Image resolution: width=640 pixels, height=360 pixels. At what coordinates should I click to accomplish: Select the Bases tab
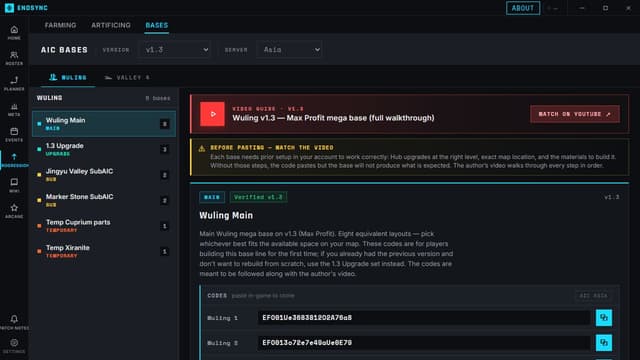pos(157,25)
